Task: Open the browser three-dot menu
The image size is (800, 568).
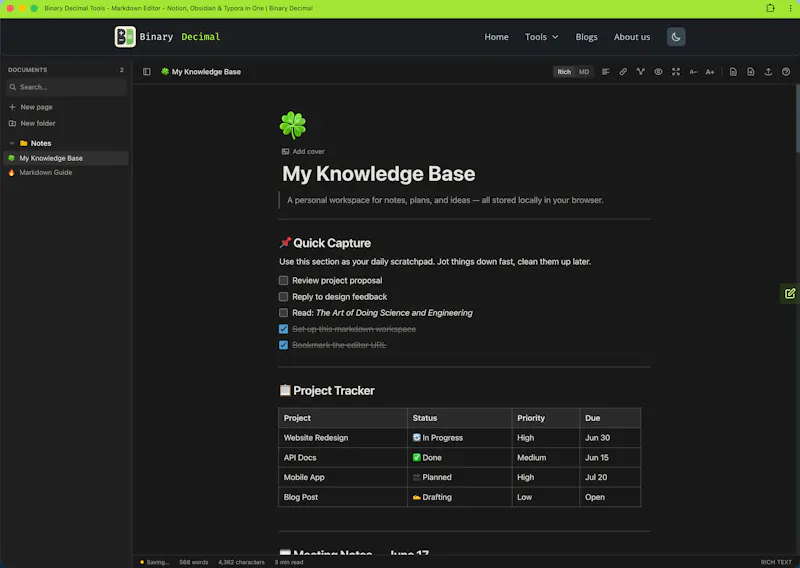Action: (790, 8)
